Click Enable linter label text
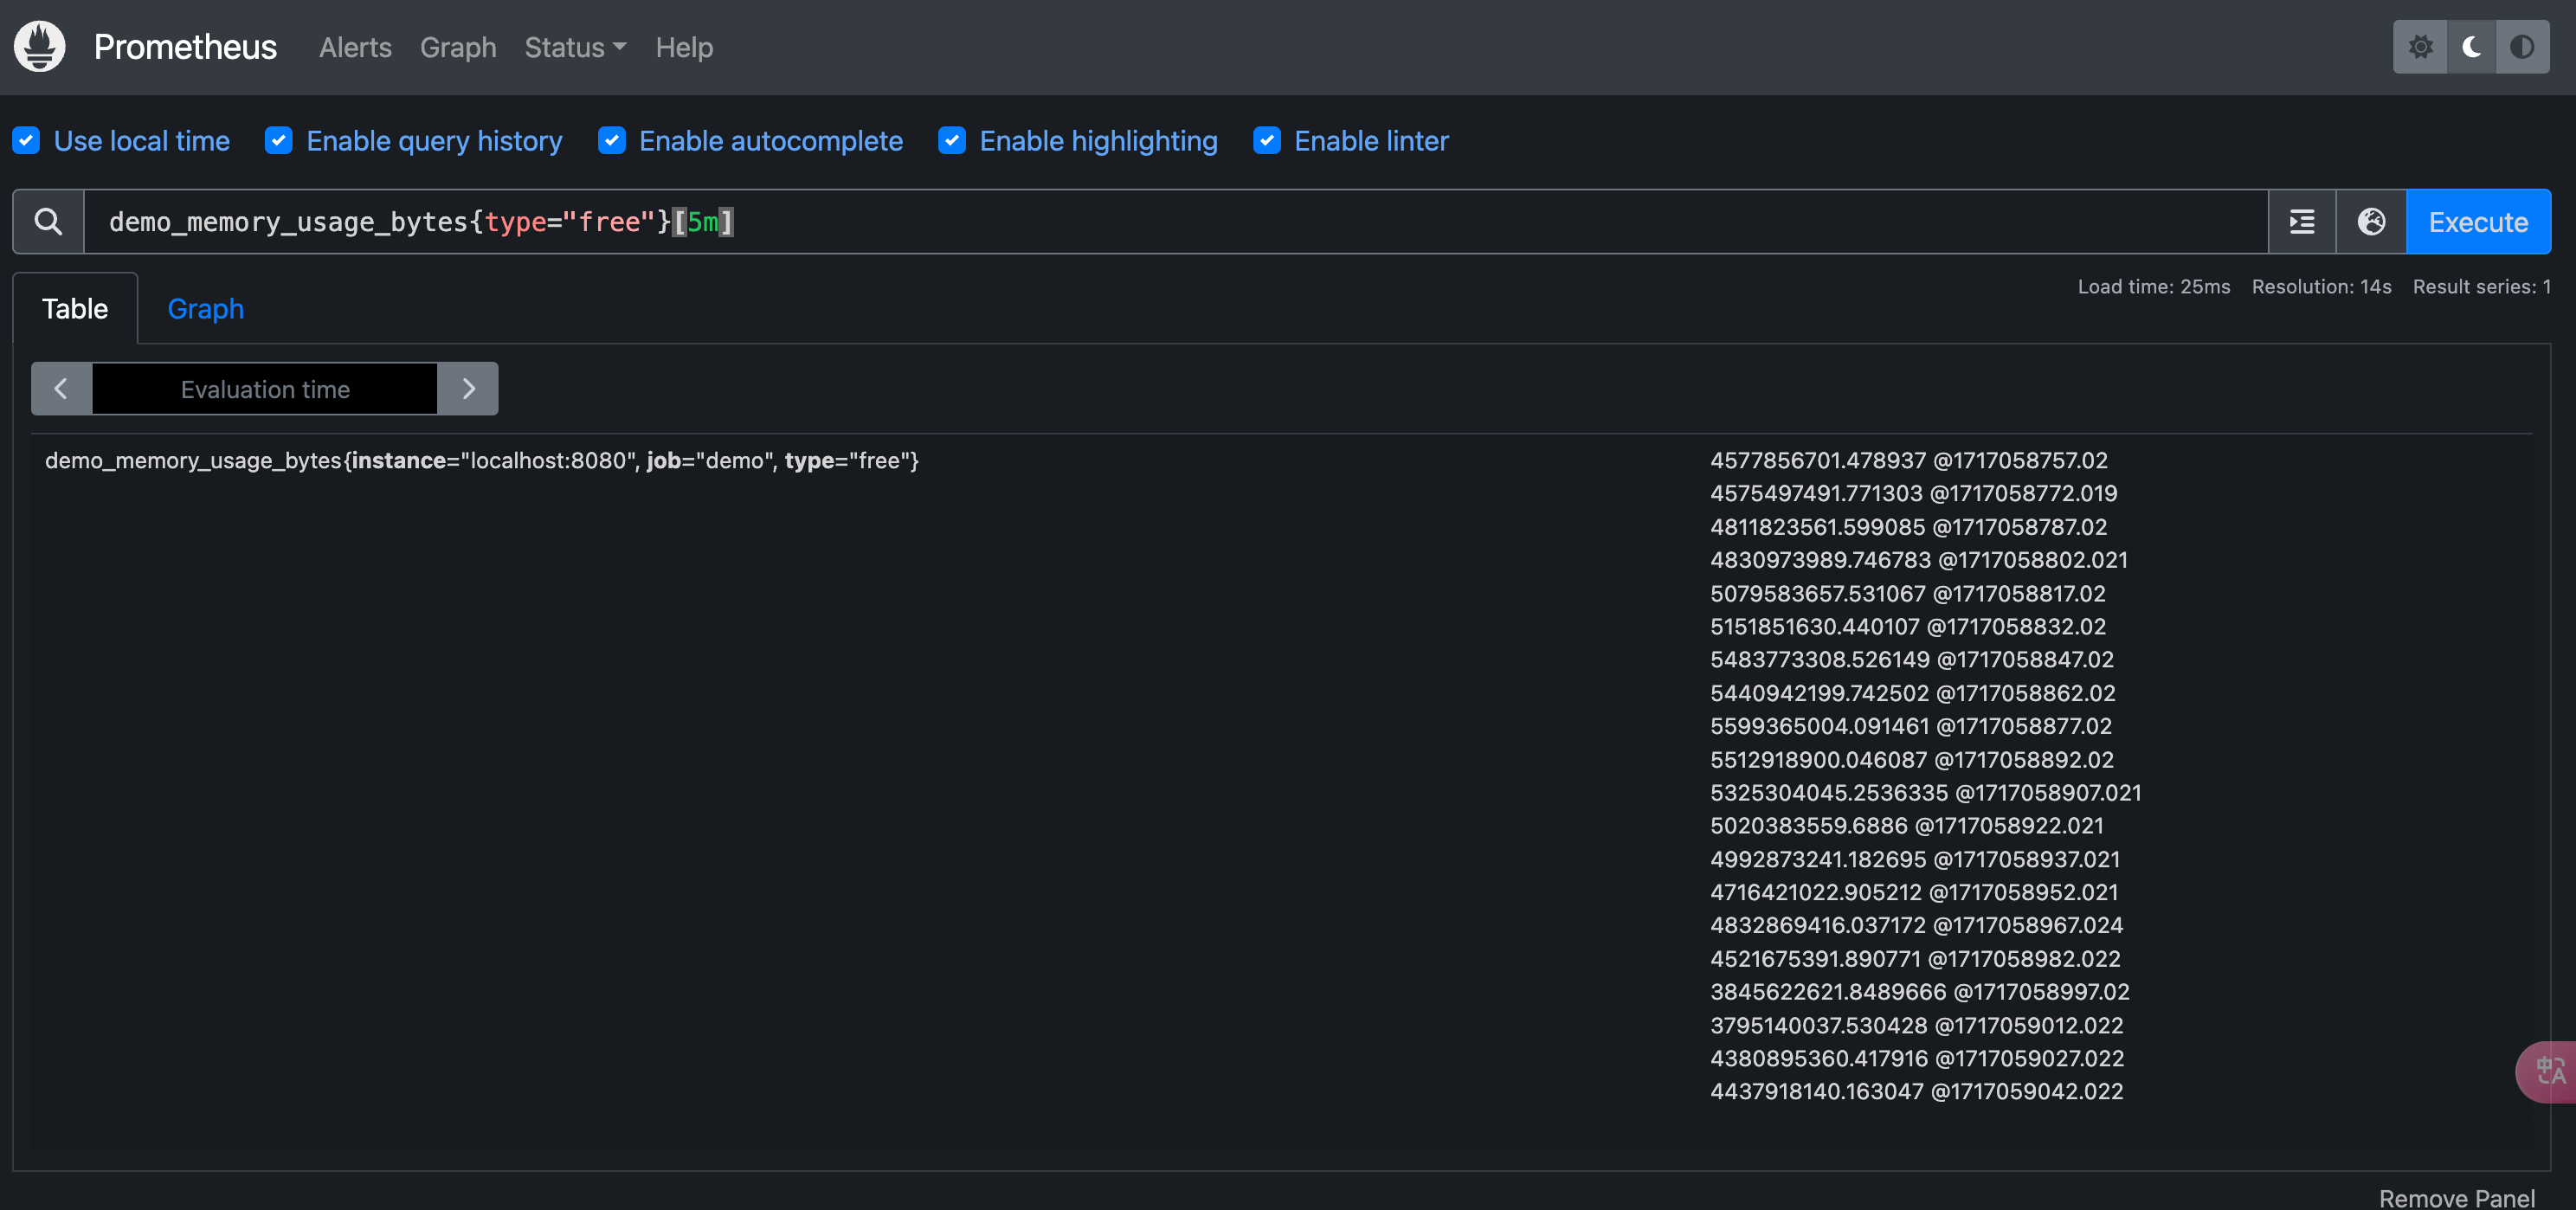Viewport: 2576px width, 1210px height. [1371, 141]
